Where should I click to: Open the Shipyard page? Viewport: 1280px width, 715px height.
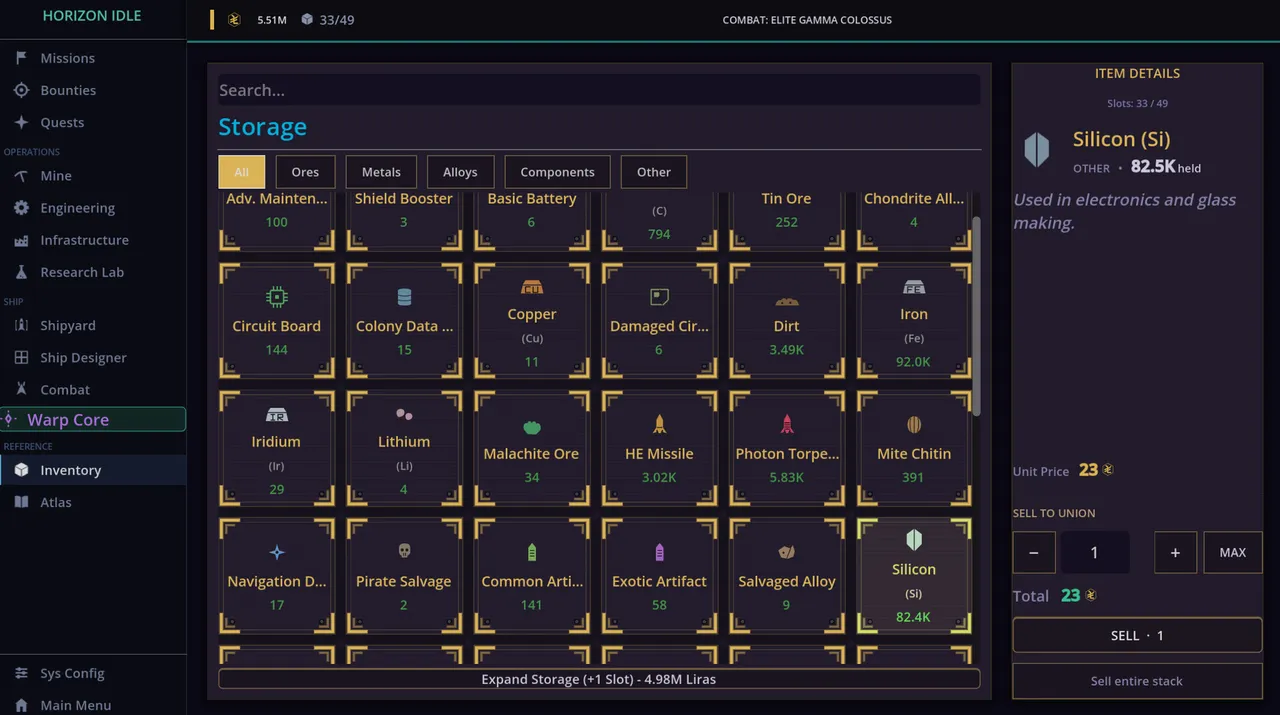(x=92, y=326)
